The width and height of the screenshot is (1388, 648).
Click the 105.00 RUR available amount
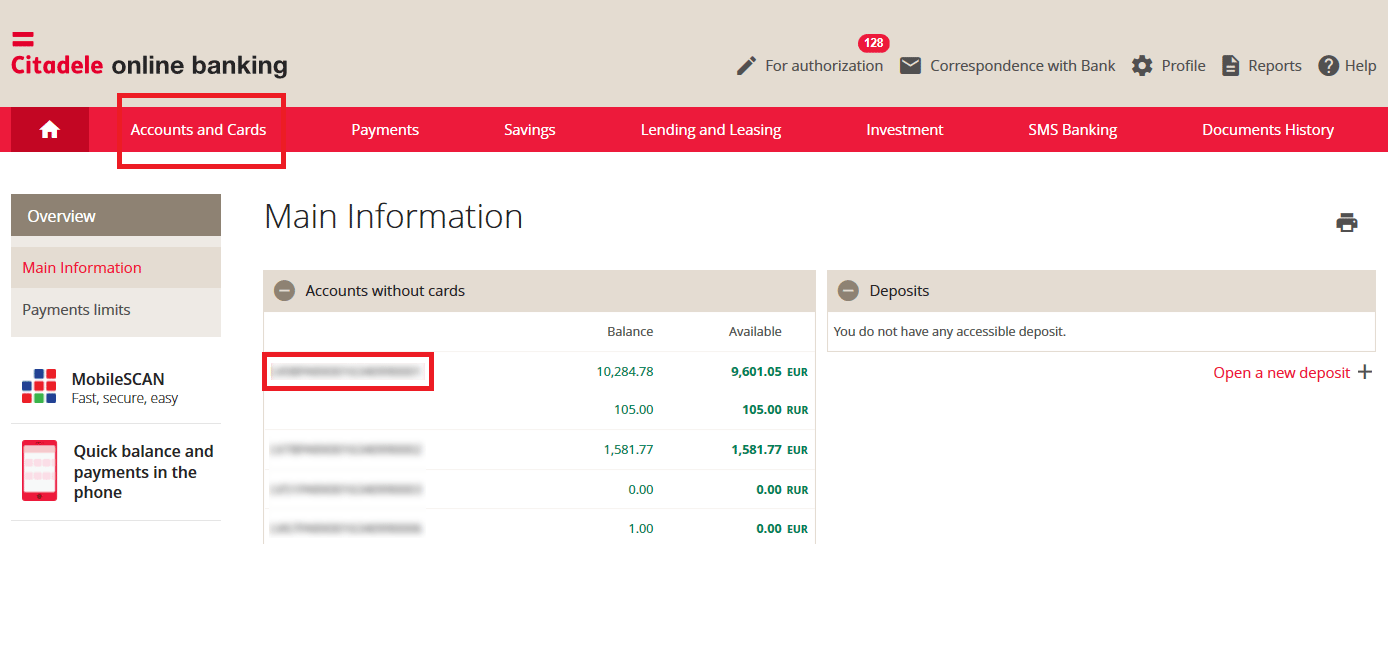click(775, 410)
